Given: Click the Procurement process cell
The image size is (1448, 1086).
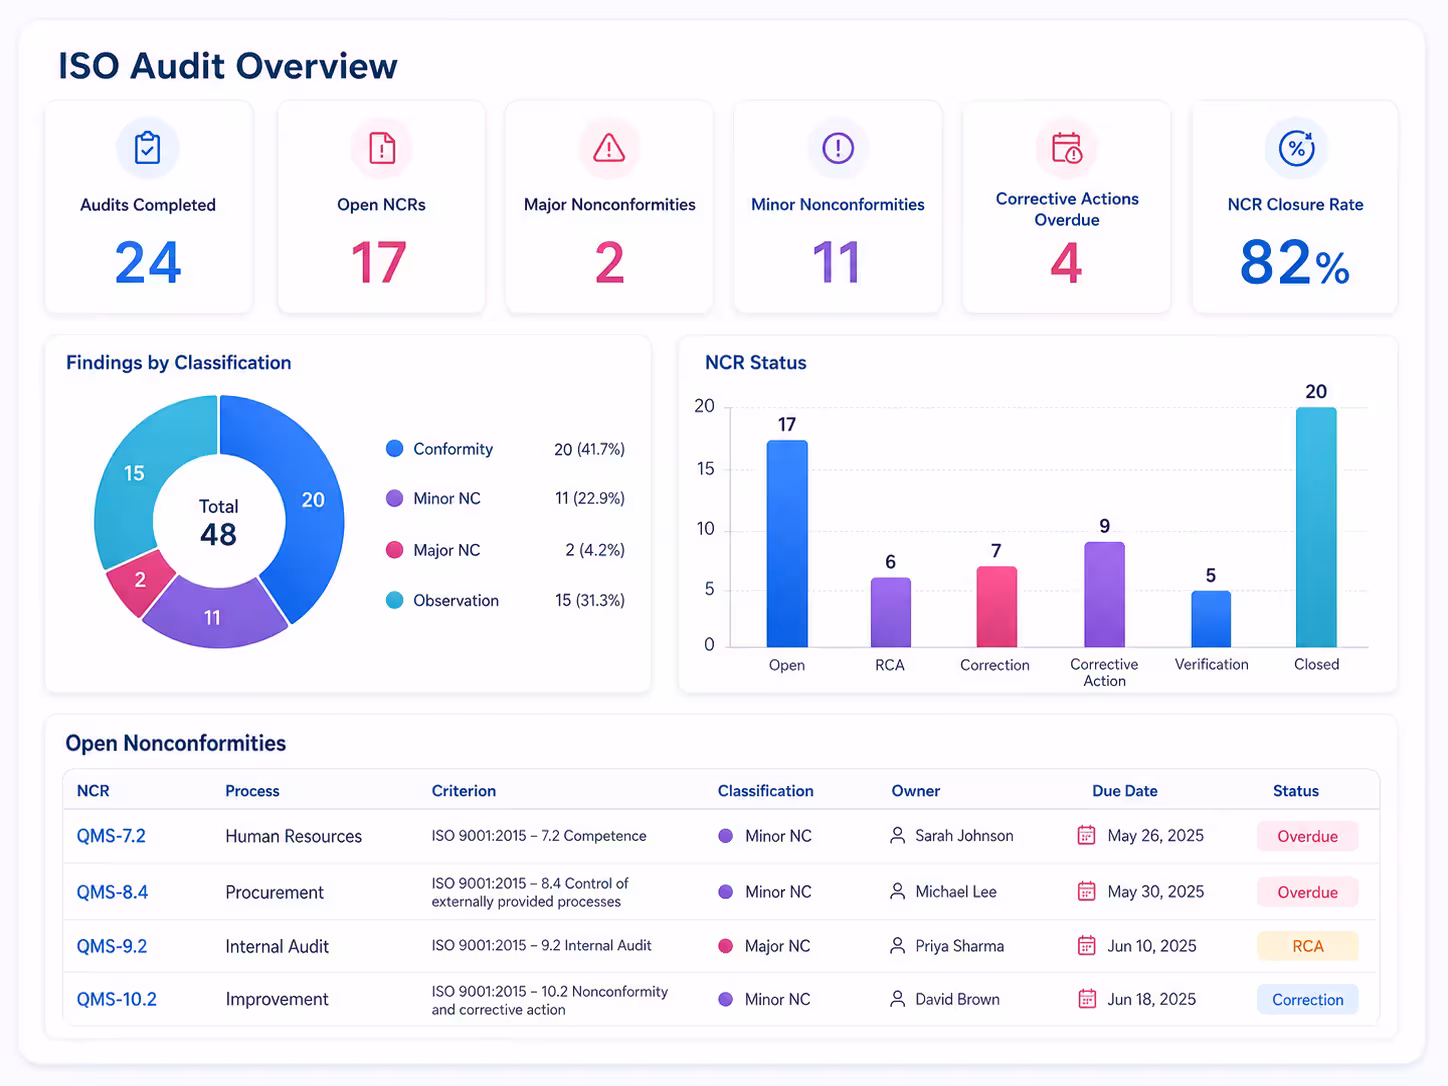Looking at the screenshot, I should click(274, 892).
